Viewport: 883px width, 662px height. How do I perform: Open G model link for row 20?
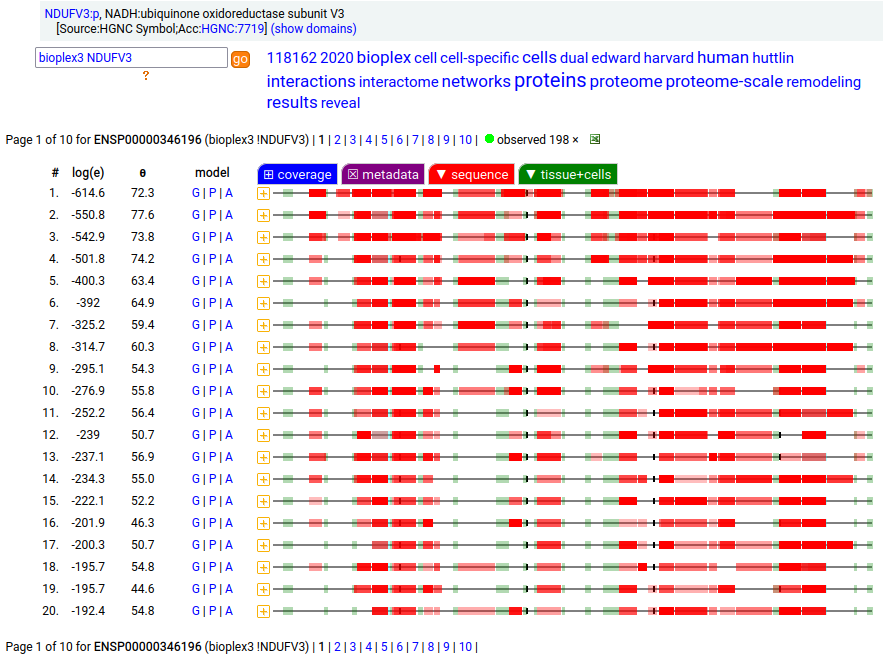click(x=196, y=611)
